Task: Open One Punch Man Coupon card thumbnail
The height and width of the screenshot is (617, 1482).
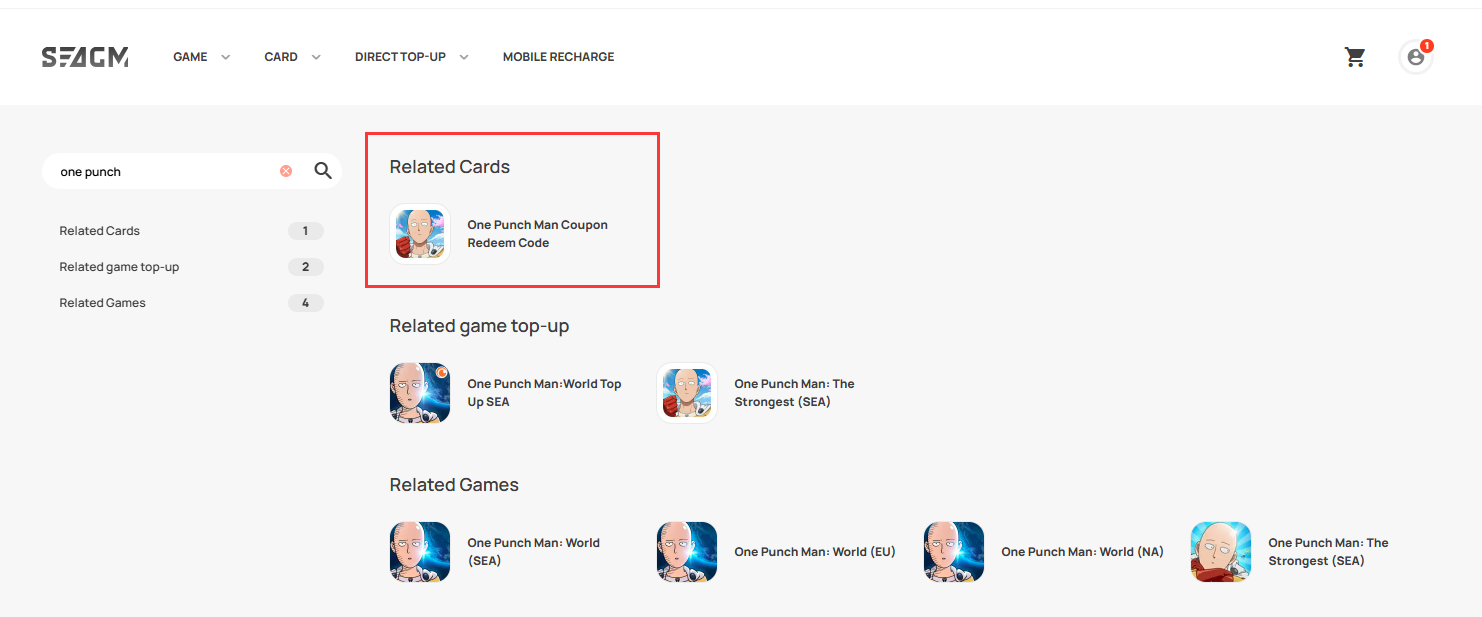Action: [420, 234]
